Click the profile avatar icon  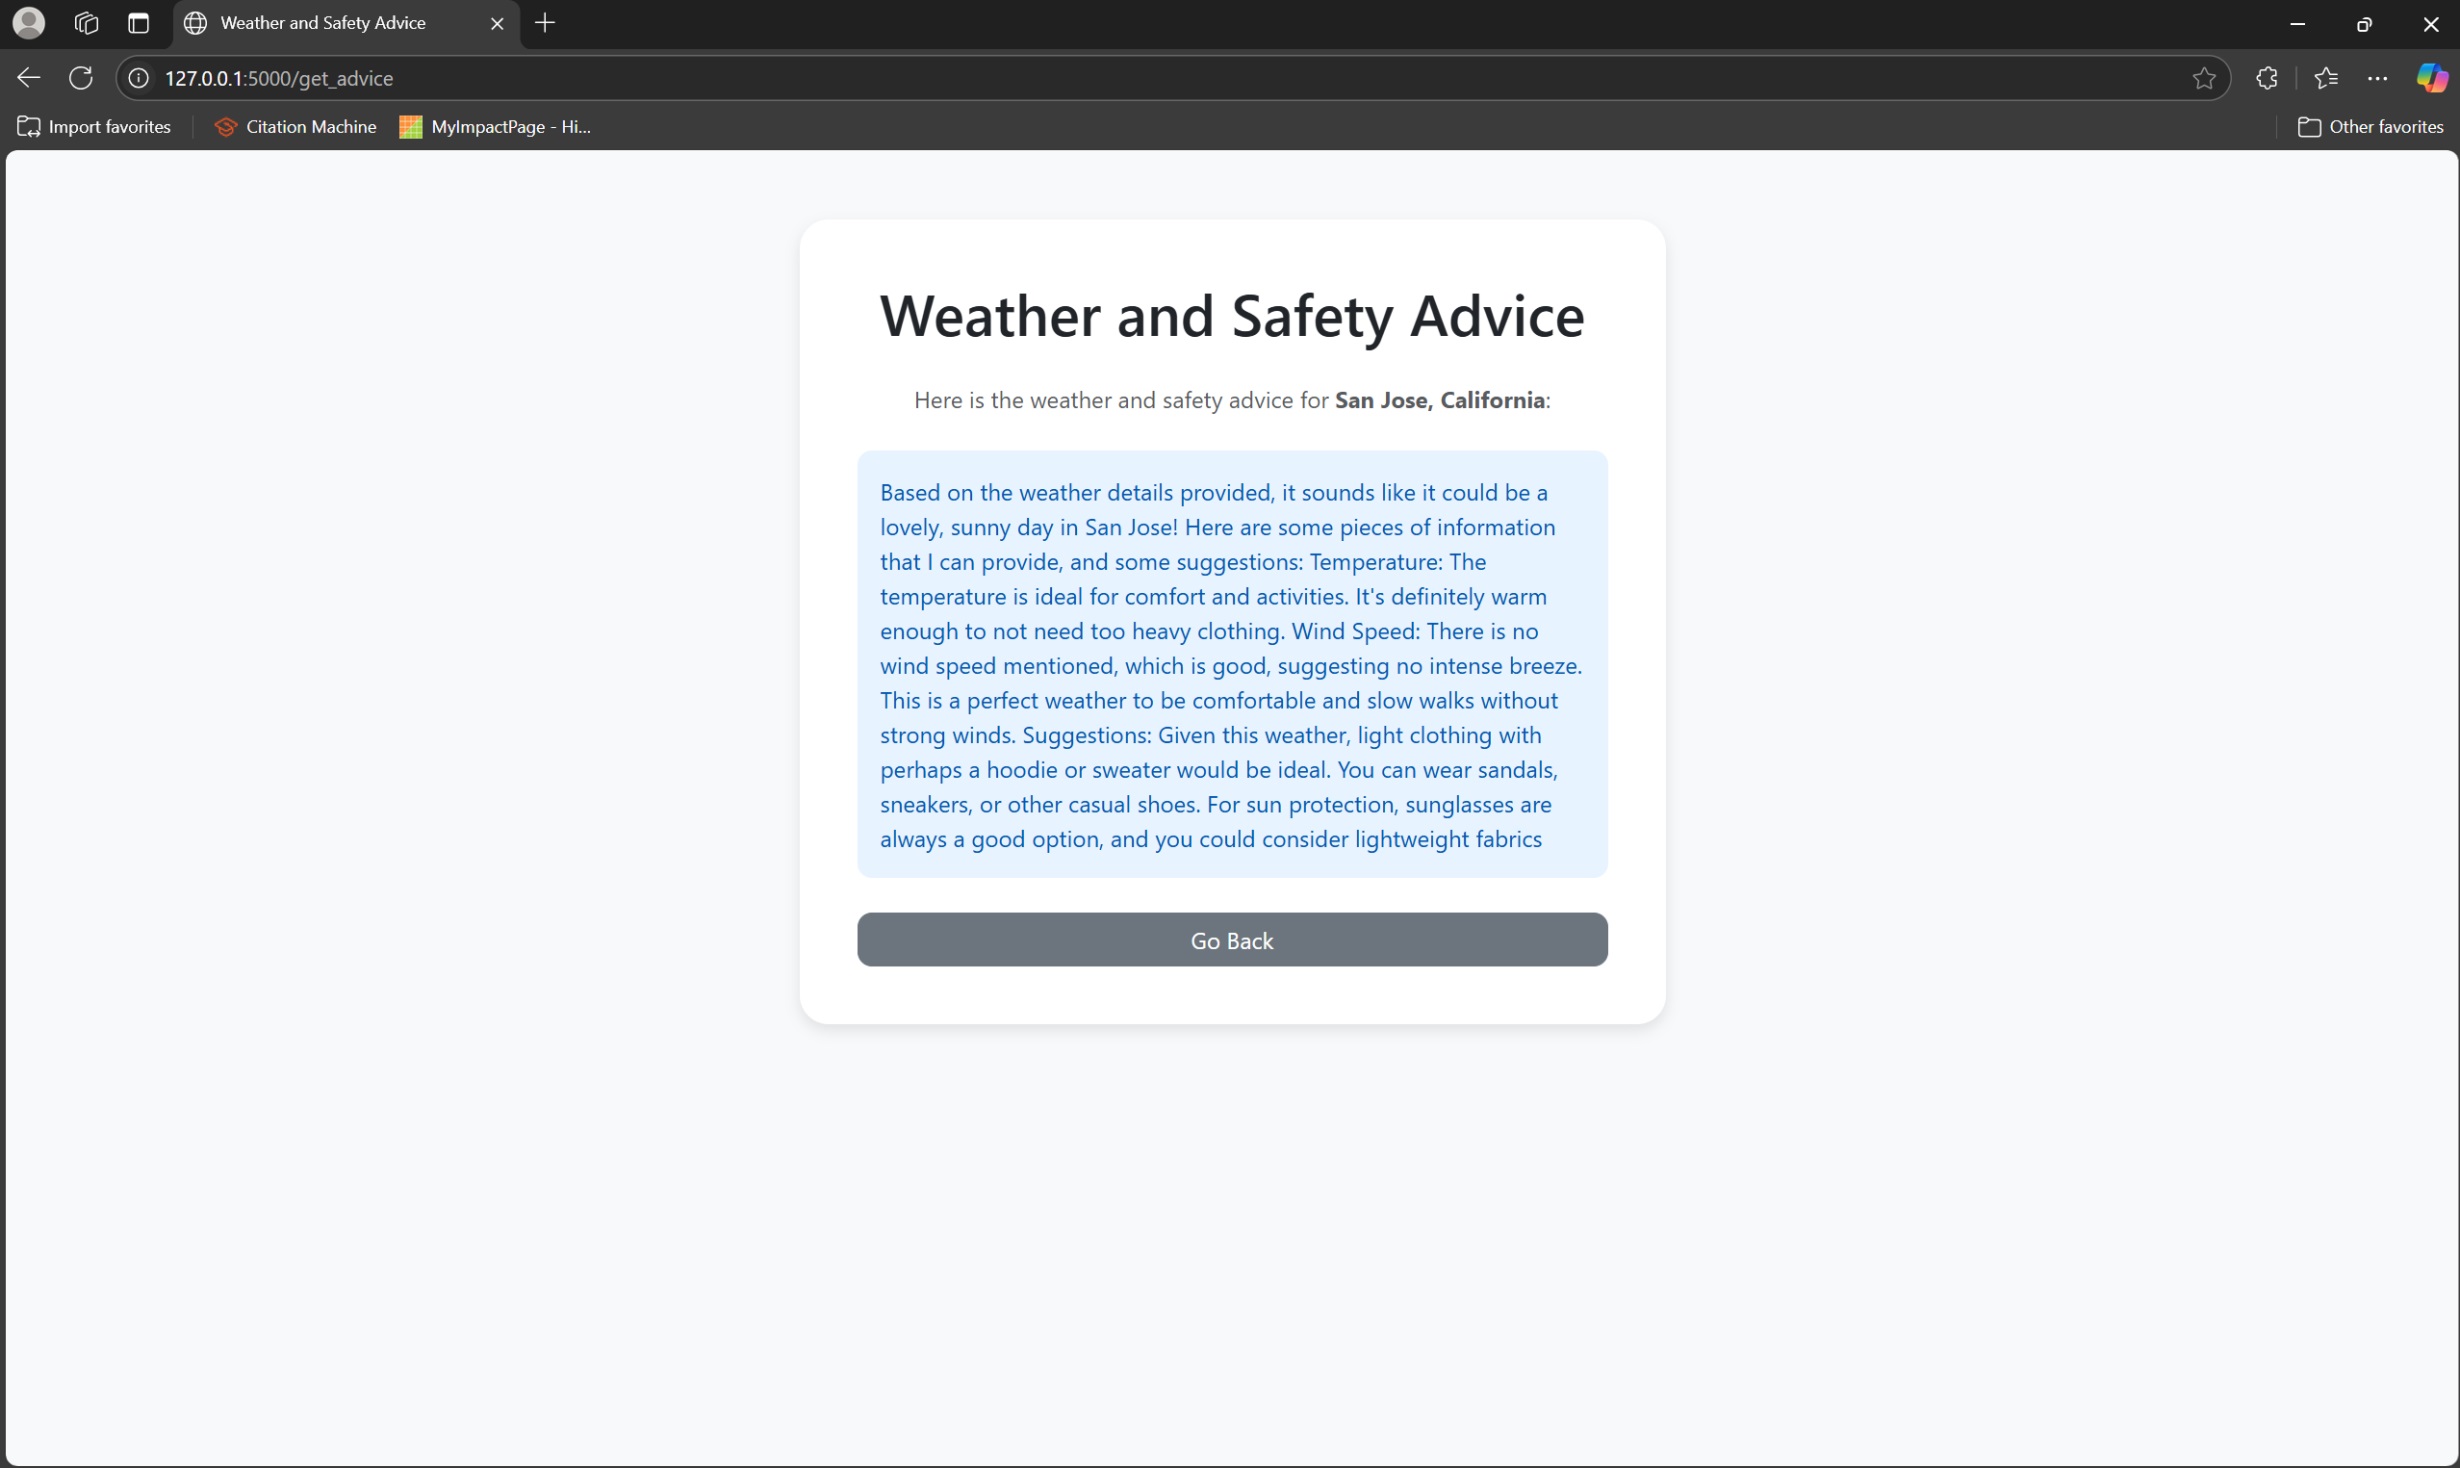(x=29, y=23)
